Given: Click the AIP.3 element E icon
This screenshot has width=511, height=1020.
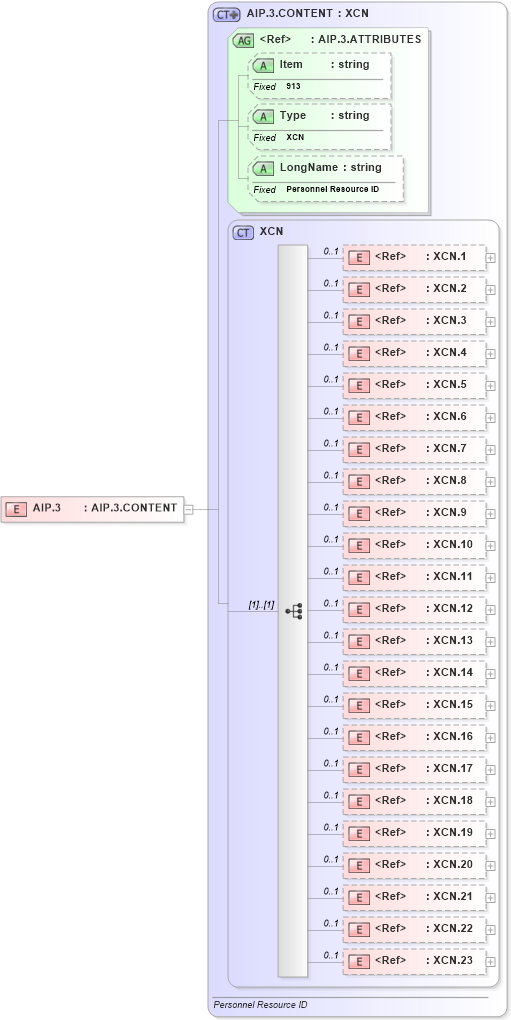Looking at the screenshot, I should (16, 509).
